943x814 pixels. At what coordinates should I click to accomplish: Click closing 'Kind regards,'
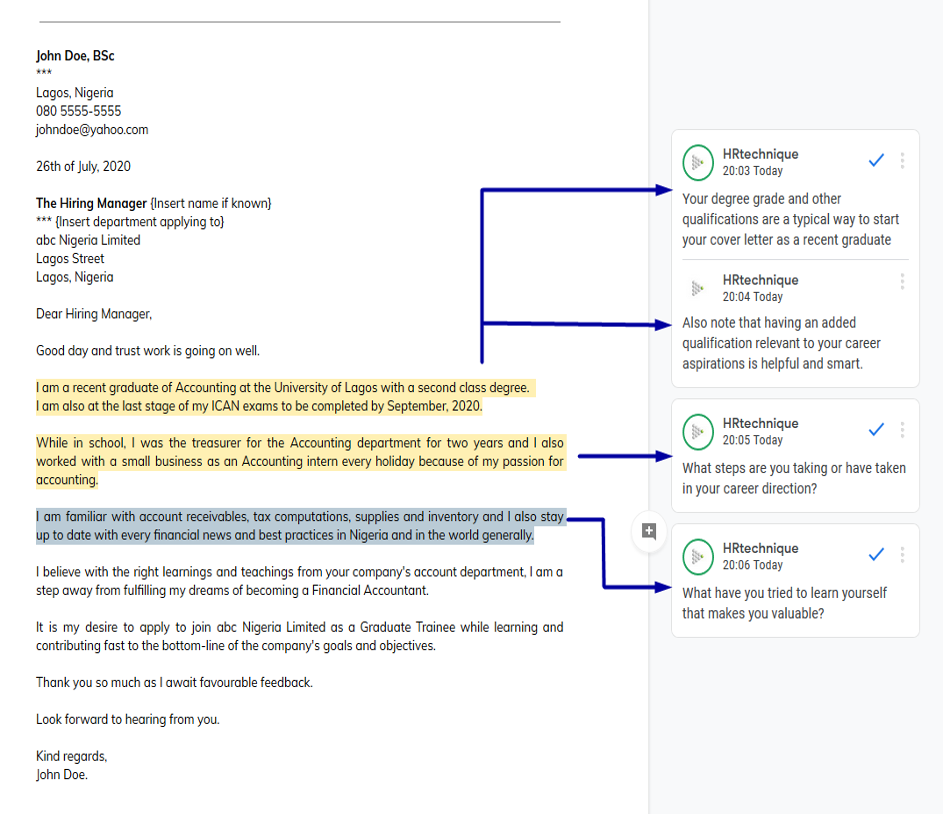[72, 756]
